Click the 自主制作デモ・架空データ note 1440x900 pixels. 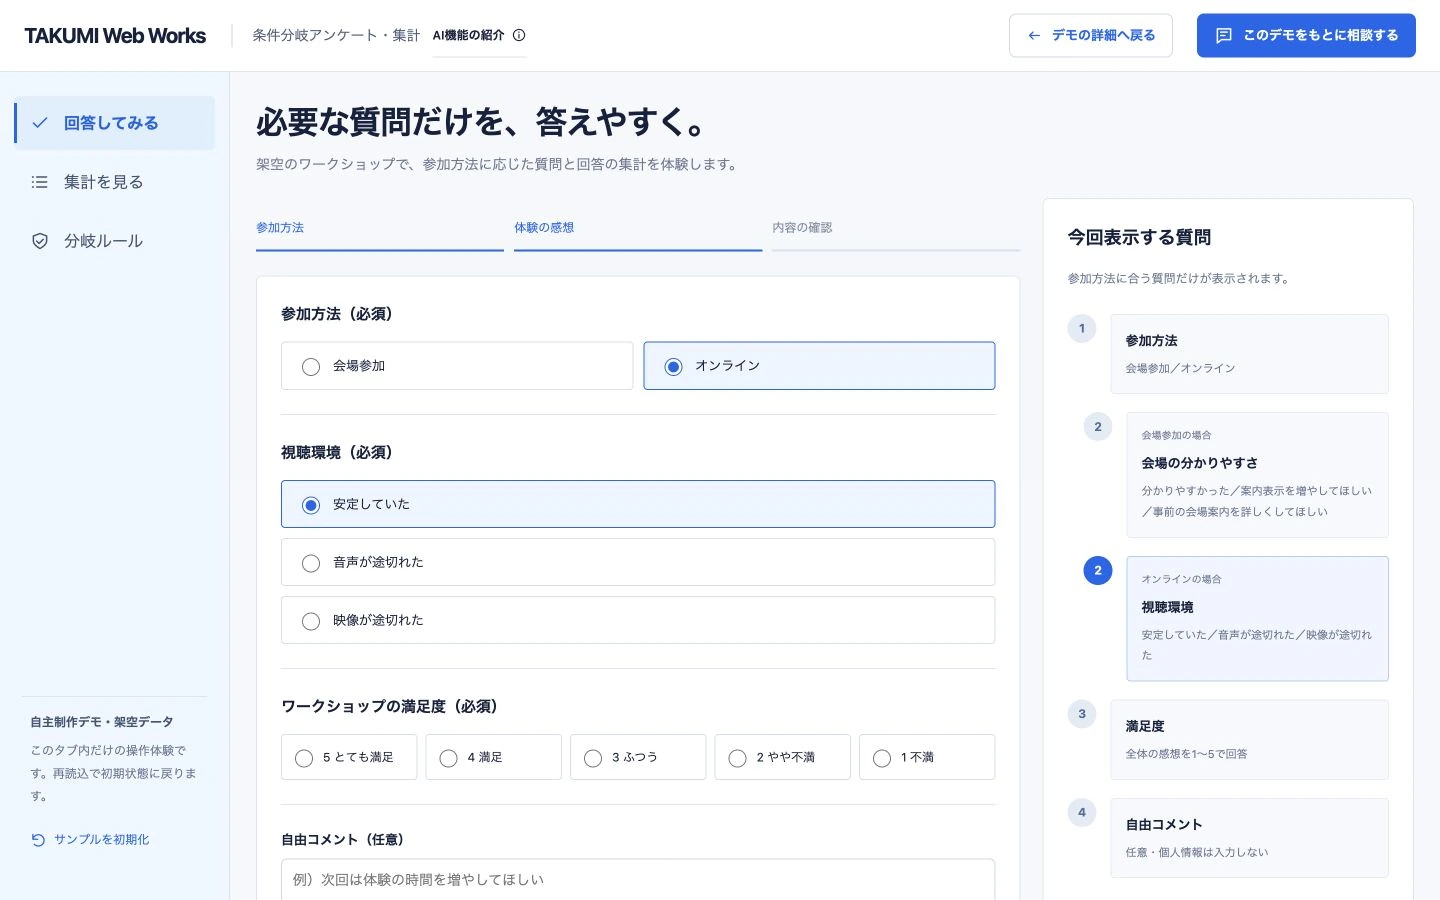(102, 722)
